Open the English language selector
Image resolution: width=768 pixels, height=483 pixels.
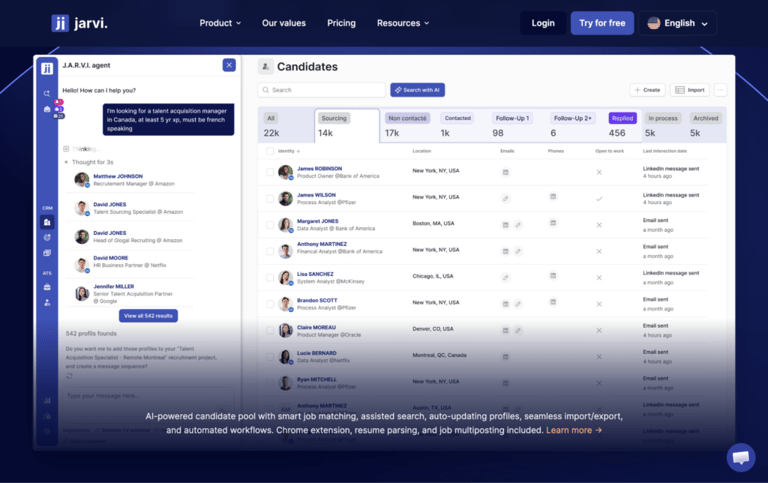(x=677, y=23)
